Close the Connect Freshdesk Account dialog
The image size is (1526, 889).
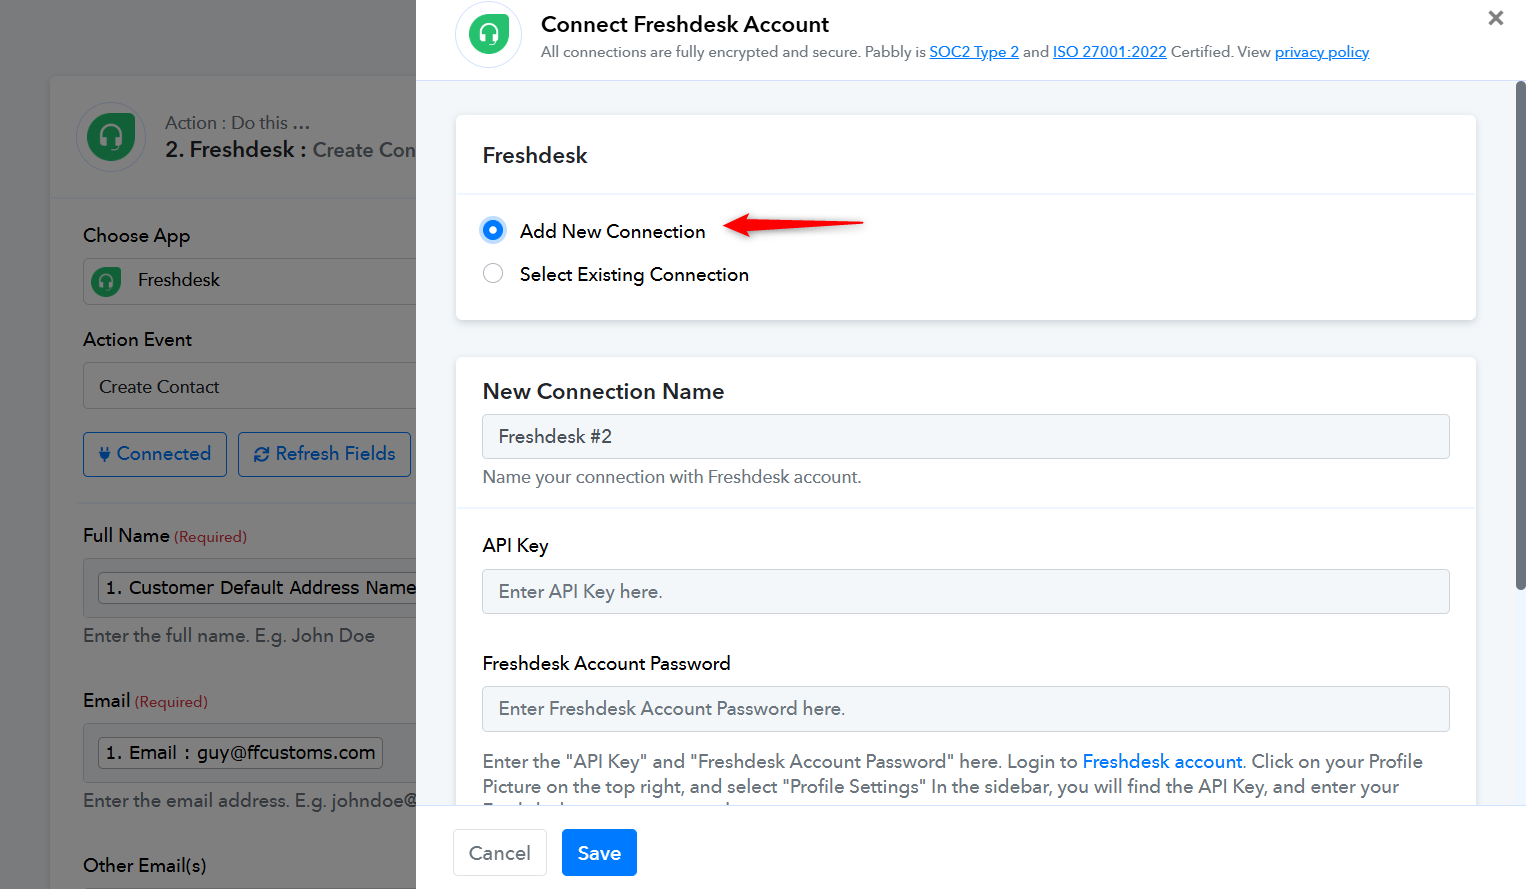pyautogui.click(x=1495, y=18)
